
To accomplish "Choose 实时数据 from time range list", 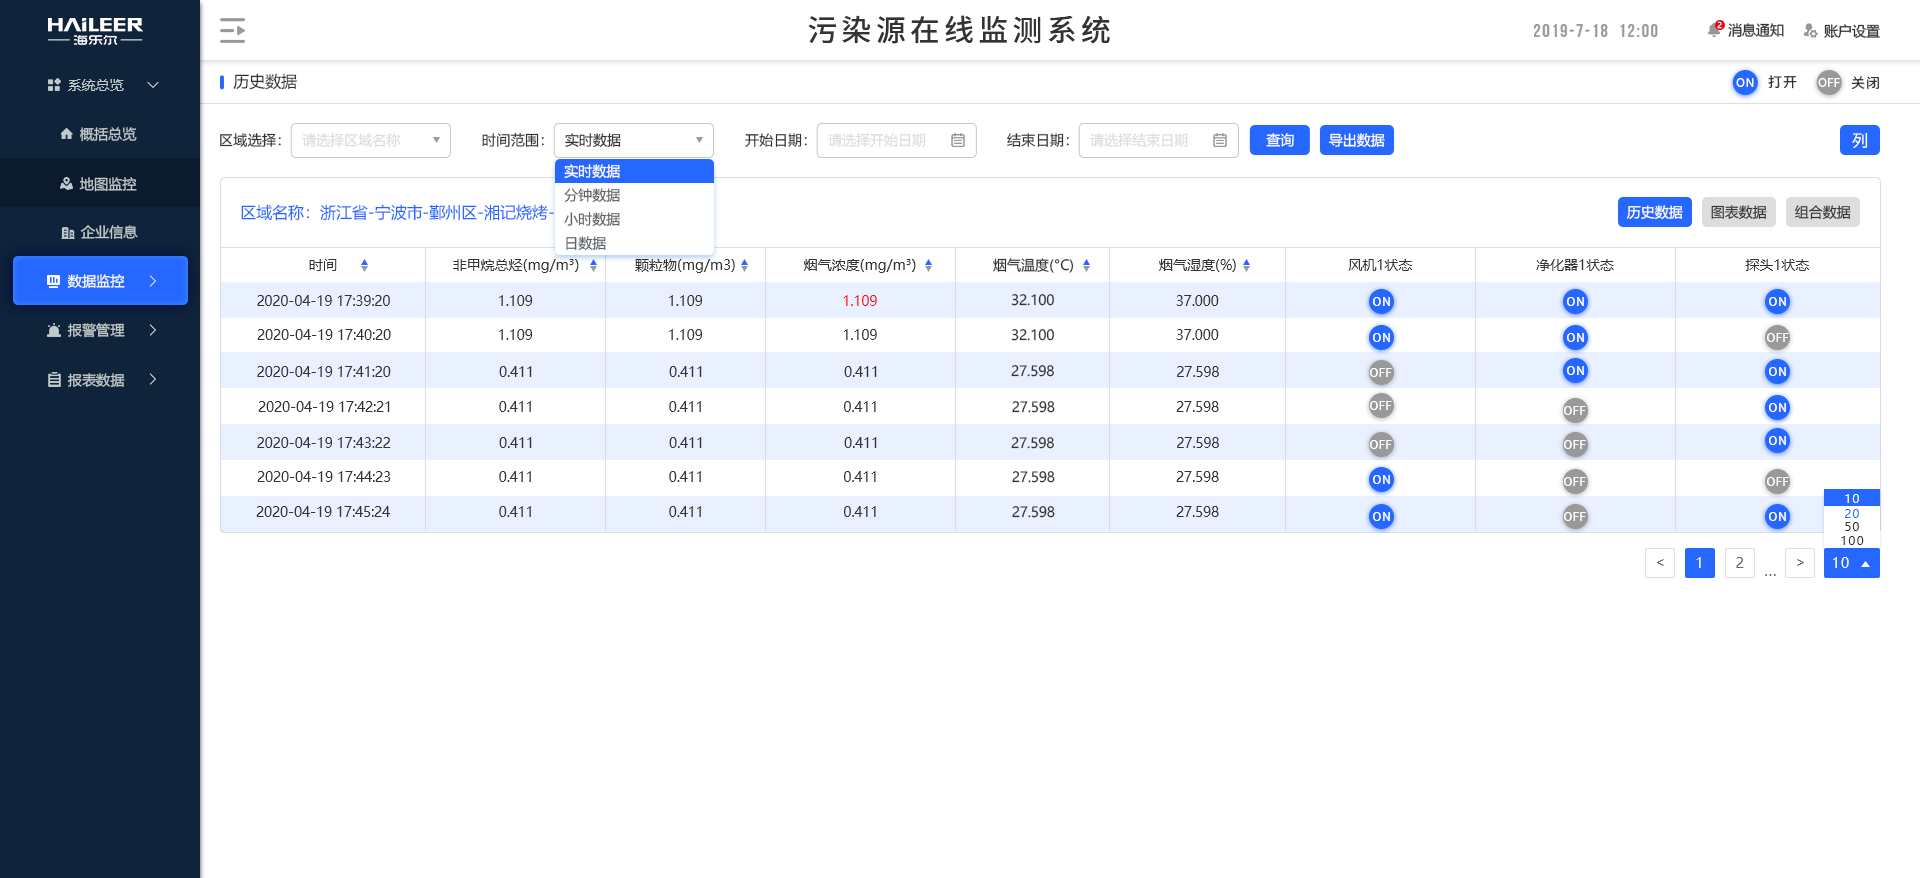I will point(634,171).
